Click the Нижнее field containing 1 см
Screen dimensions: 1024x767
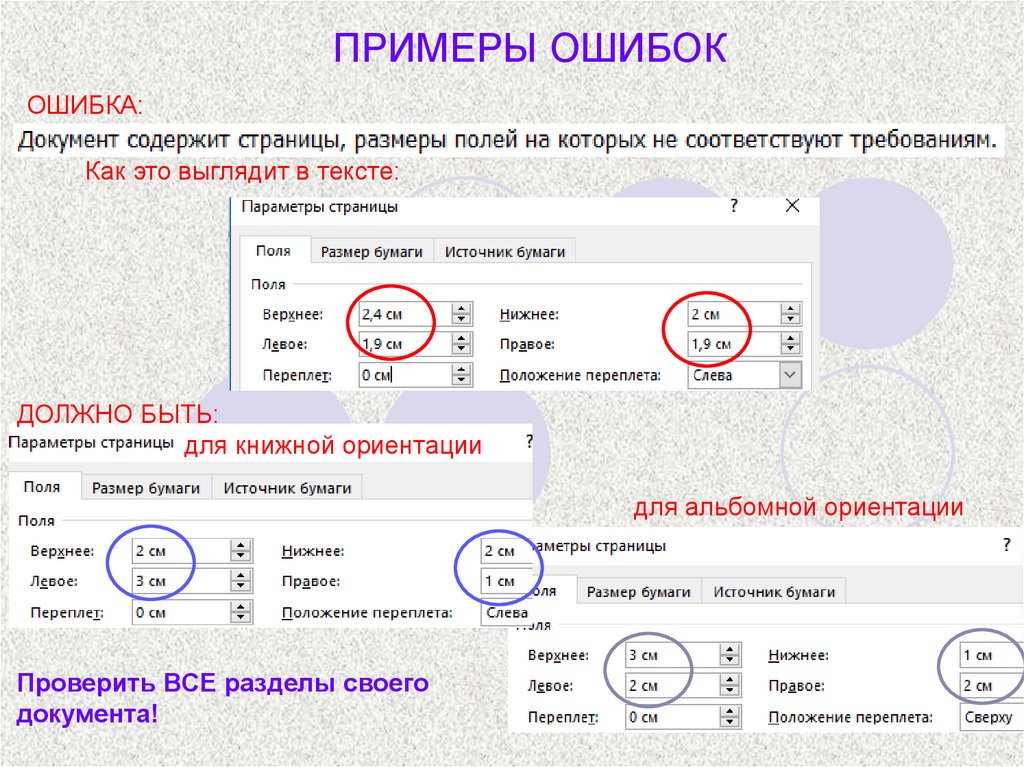pos(984,656)
